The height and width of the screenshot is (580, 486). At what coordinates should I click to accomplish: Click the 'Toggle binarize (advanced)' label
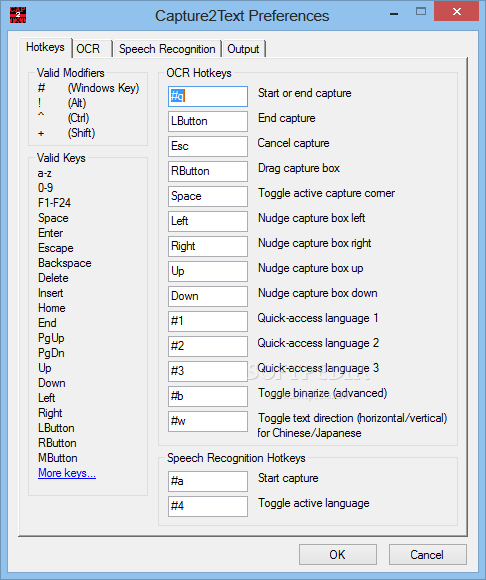(x=323, y=393)
